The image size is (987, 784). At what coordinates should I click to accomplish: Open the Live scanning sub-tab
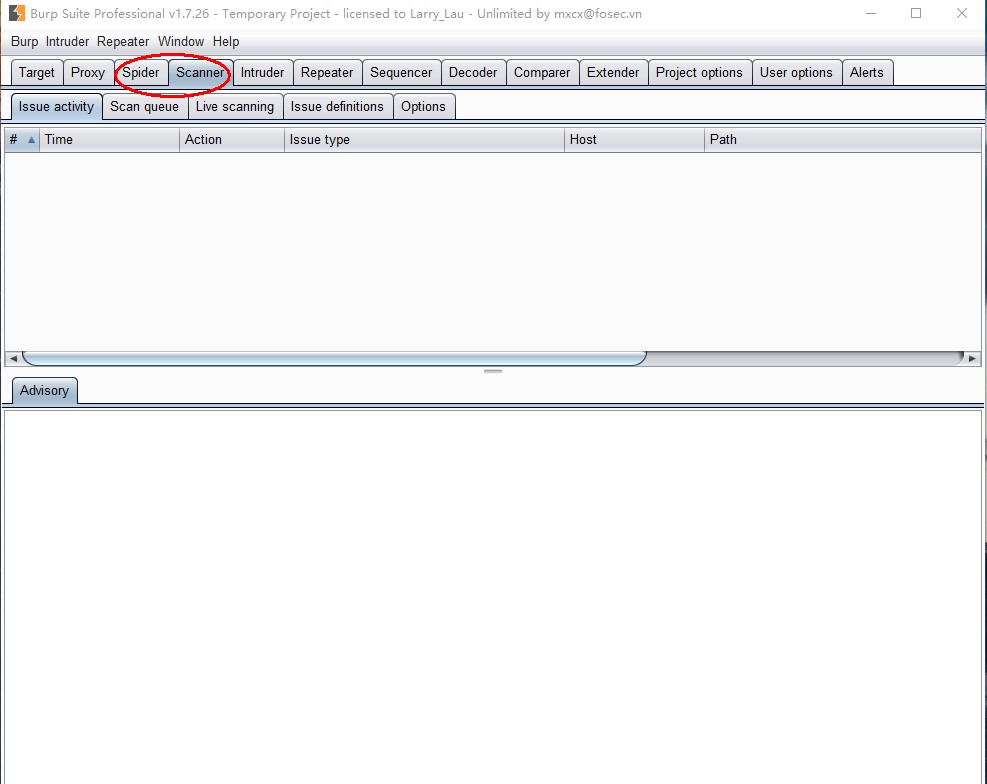point(235,106)
